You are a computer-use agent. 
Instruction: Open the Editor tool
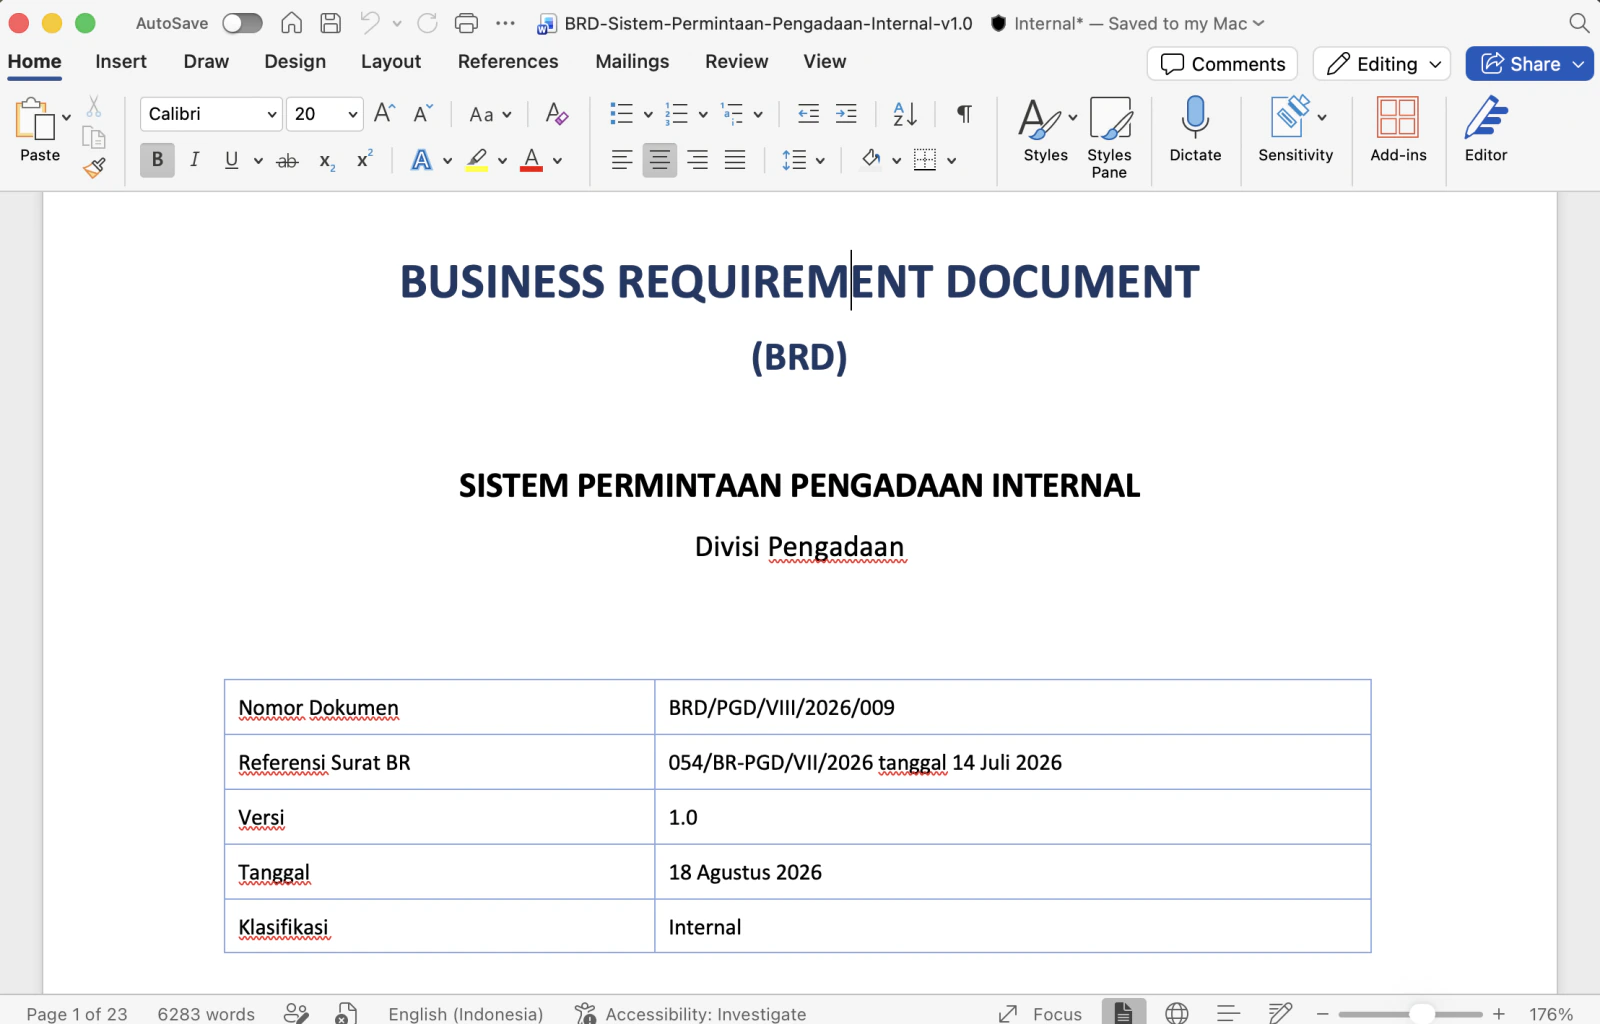pyautogui.click(x=1486, y=130)
